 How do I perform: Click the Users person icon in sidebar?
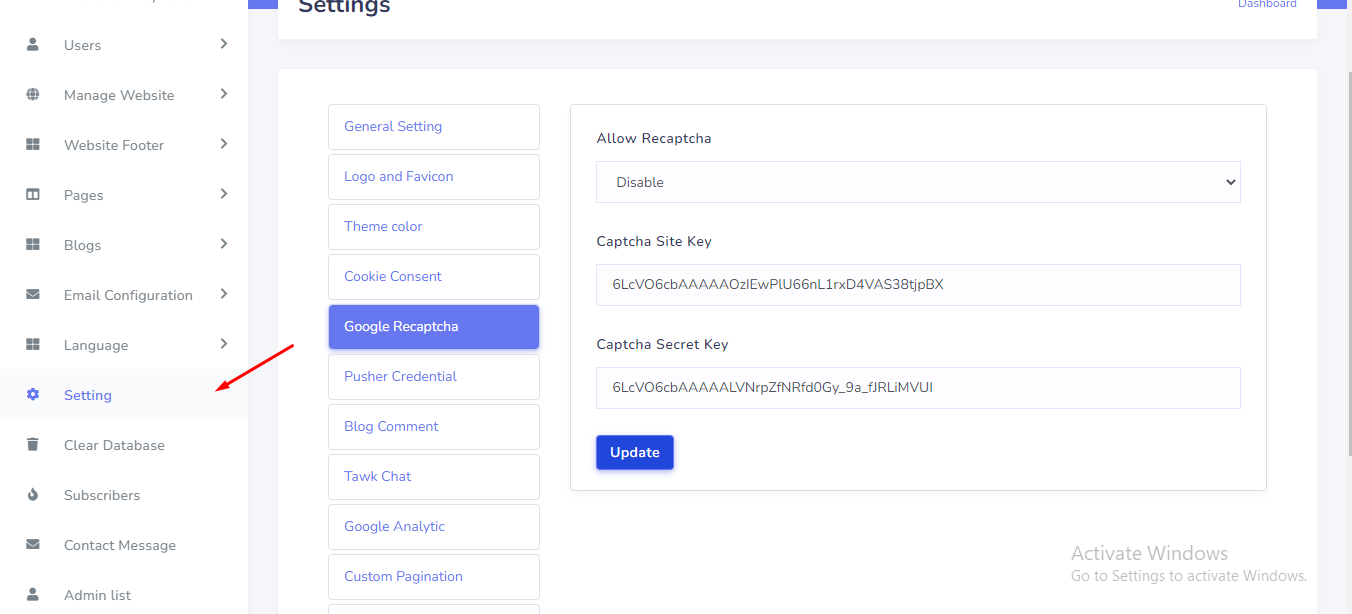click(33, 45)
